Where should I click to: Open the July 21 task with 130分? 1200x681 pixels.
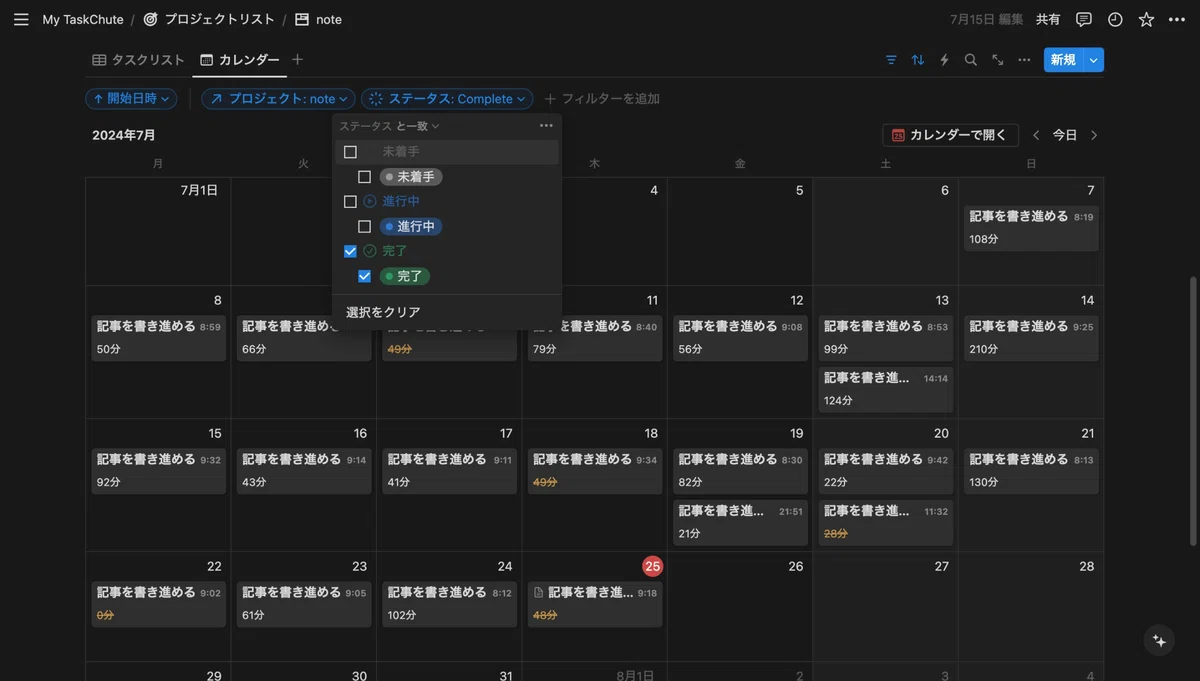pyautogui.click(x=1031, y=471)
